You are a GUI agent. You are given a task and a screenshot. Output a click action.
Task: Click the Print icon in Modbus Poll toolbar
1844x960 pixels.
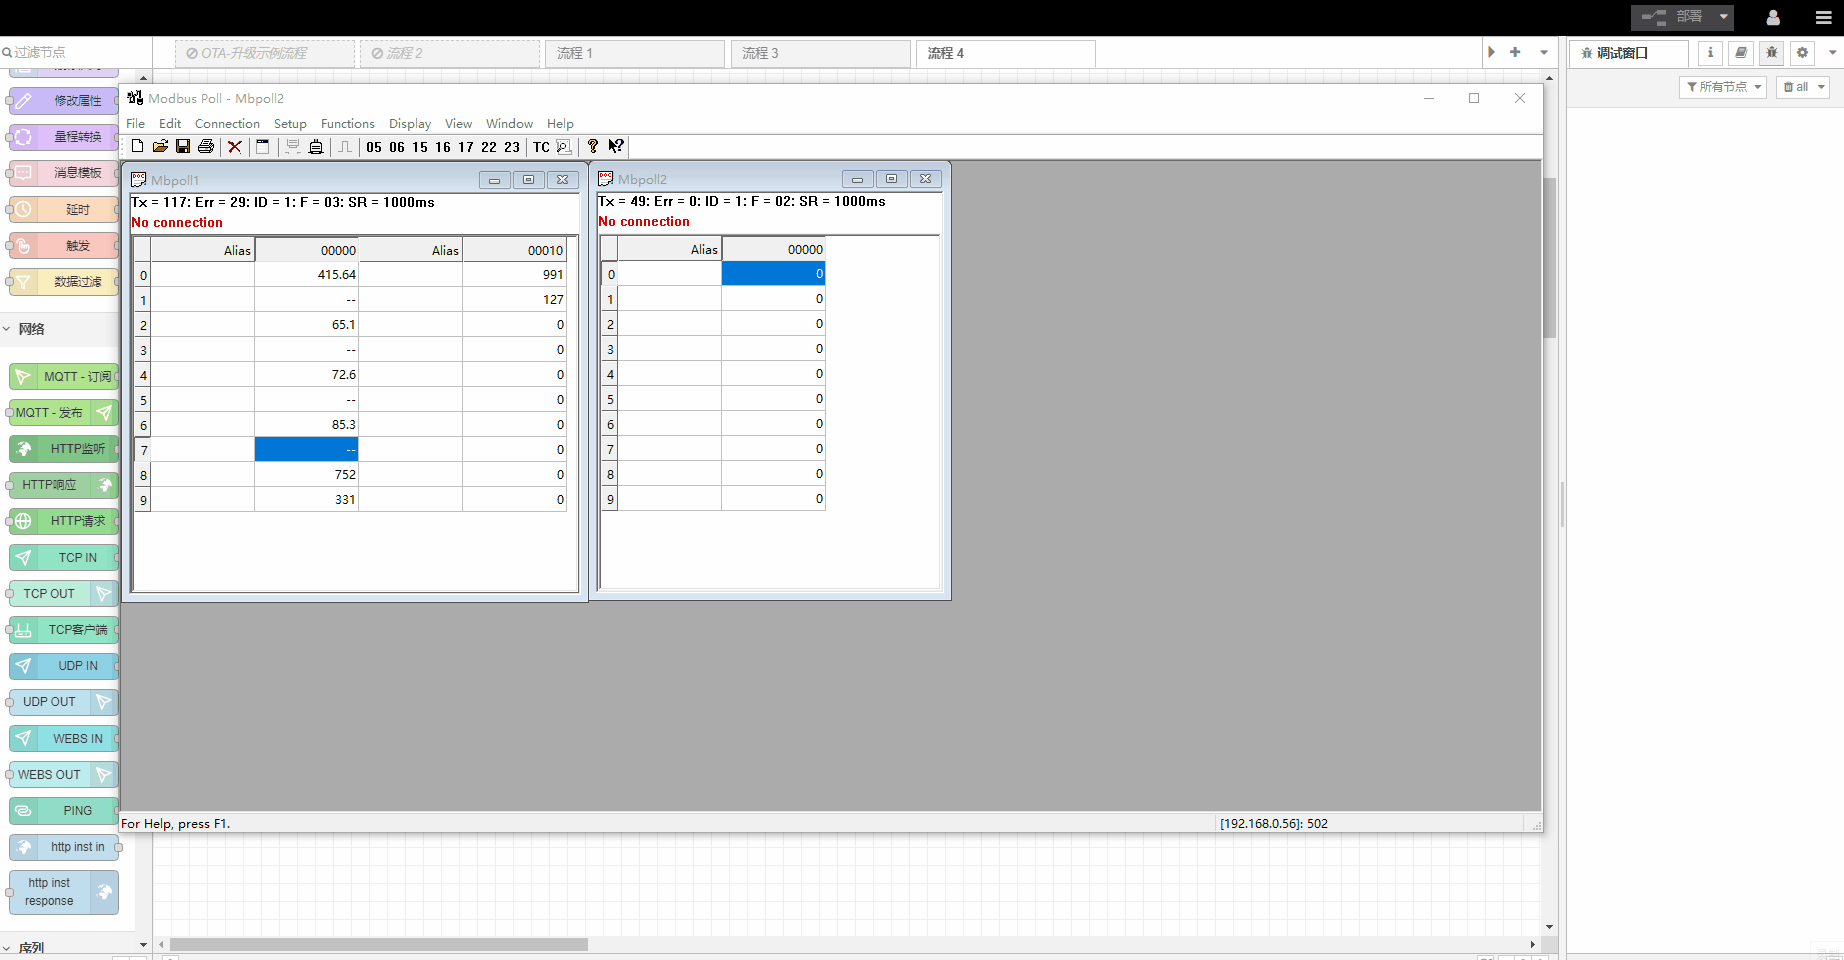[206, 147]
